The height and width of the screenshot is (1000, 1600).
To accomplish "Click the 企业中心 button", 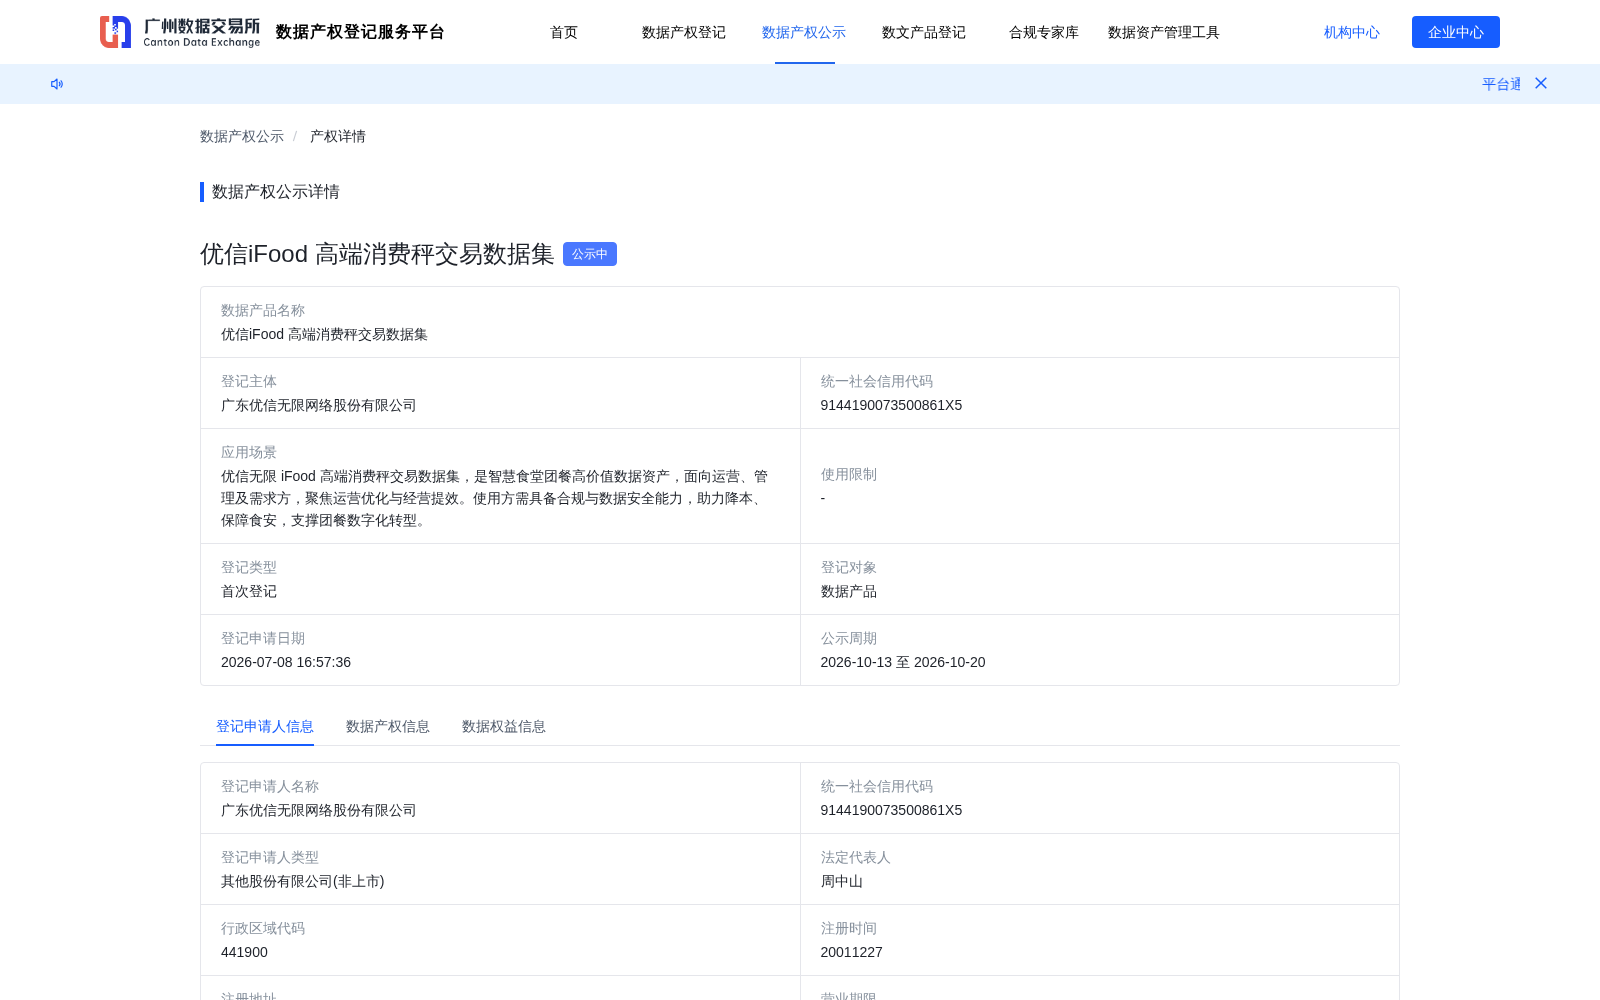I will 1456,32.
